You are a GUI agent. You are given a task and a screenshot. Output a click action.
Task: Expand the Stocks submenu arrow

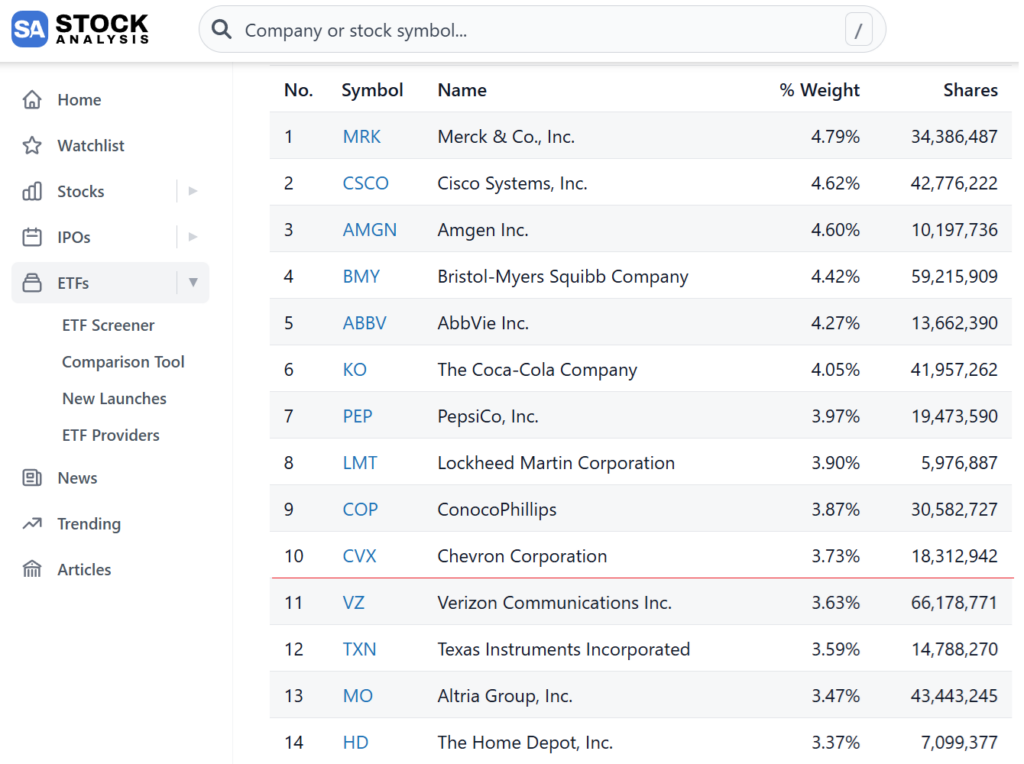pos(193,191)
